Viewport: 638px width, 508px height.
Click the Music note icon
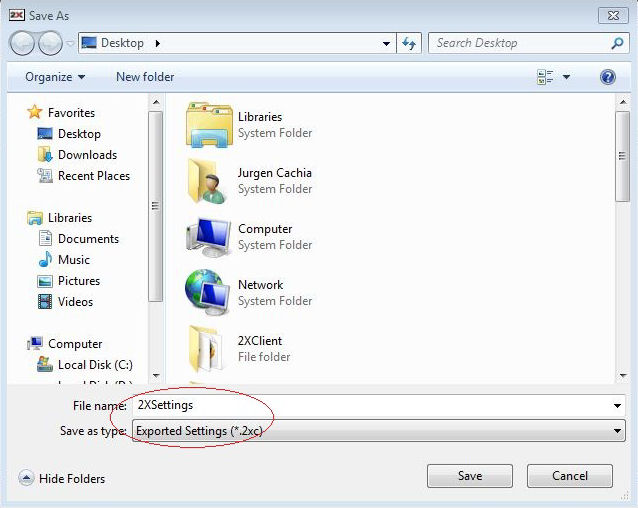tap(45, 259)
